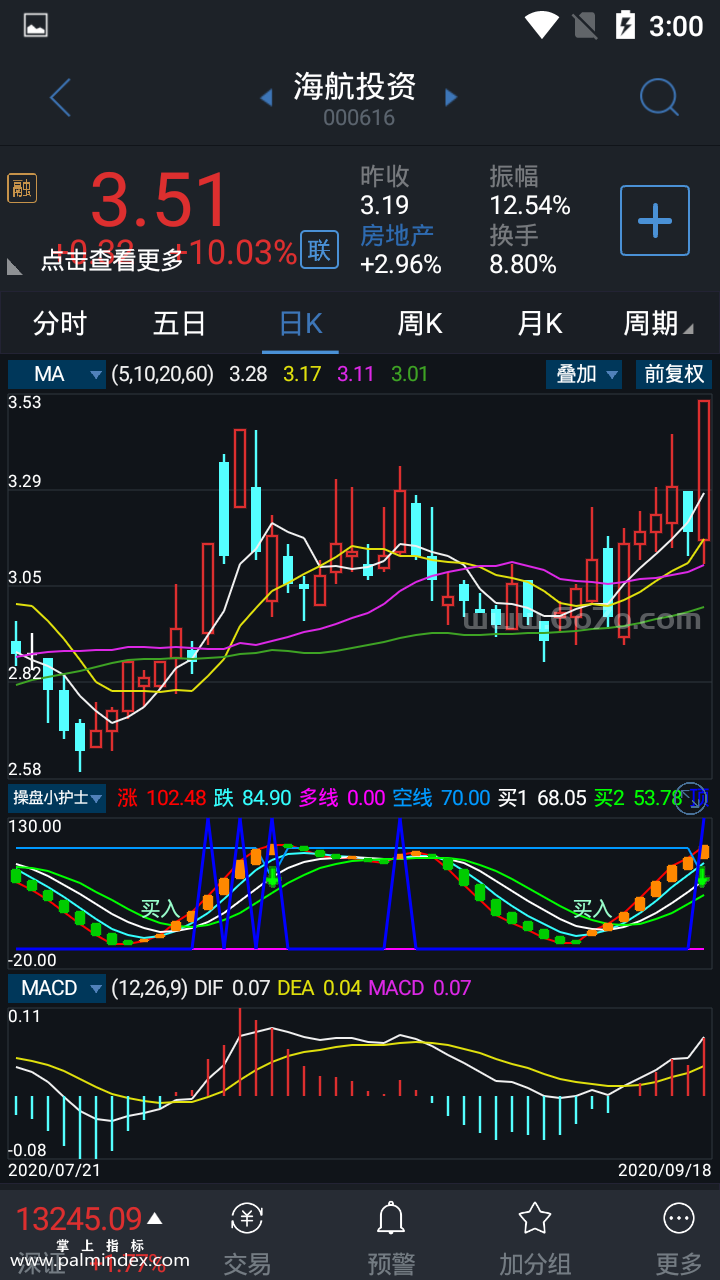Tap the circled arrow beside 买2 value
The image size is (720, 1280).
[692, 797]
